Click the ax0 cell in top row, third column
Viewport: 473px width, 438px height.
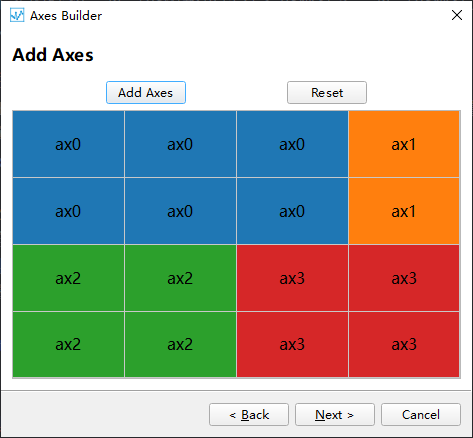[292, 144]
